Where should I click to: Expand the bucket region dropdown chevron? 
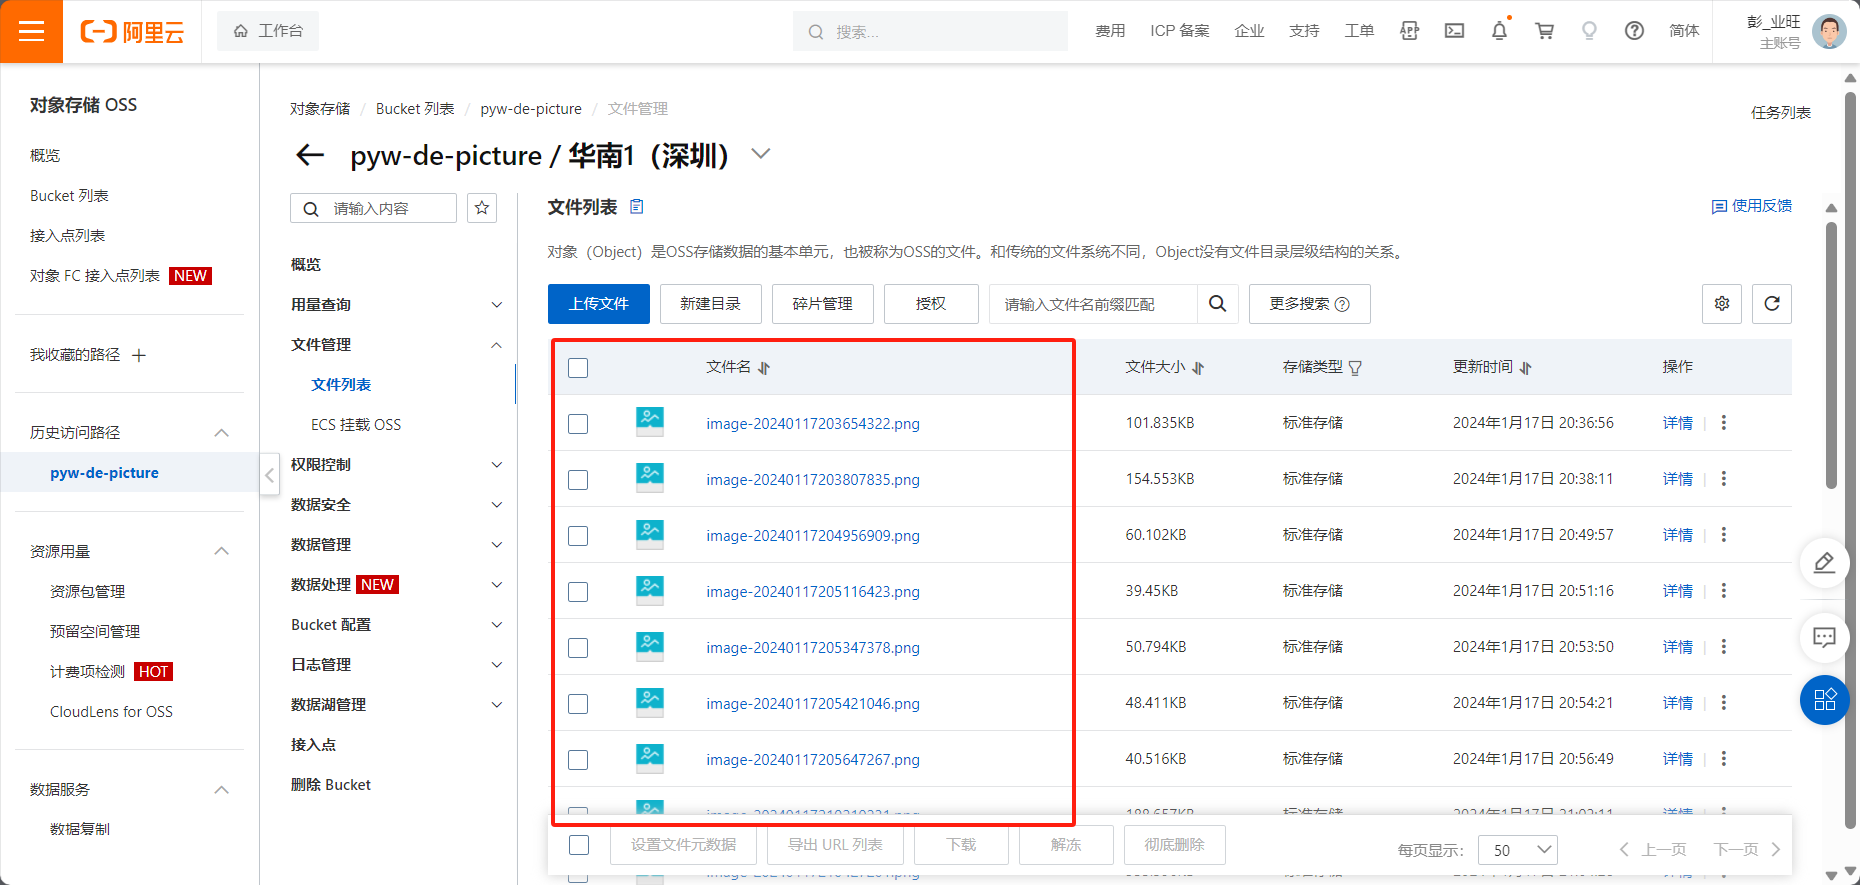[x=761, y=153]
